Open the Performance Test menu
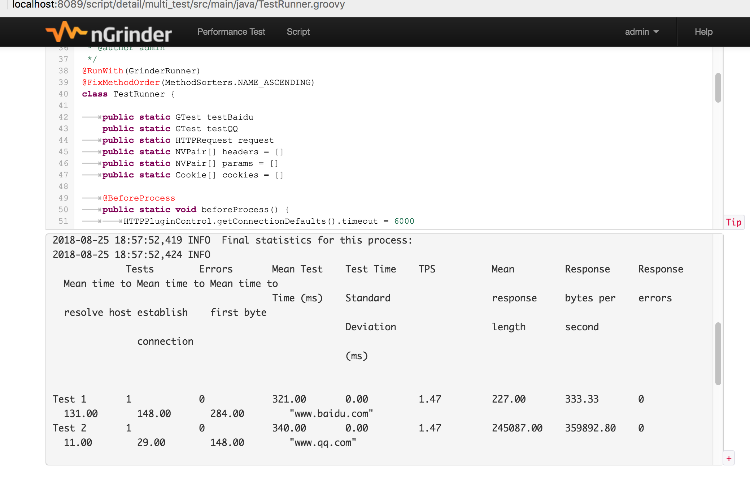Image resolution: width=750 pixels, height=477 pixels. pos(231,32)
